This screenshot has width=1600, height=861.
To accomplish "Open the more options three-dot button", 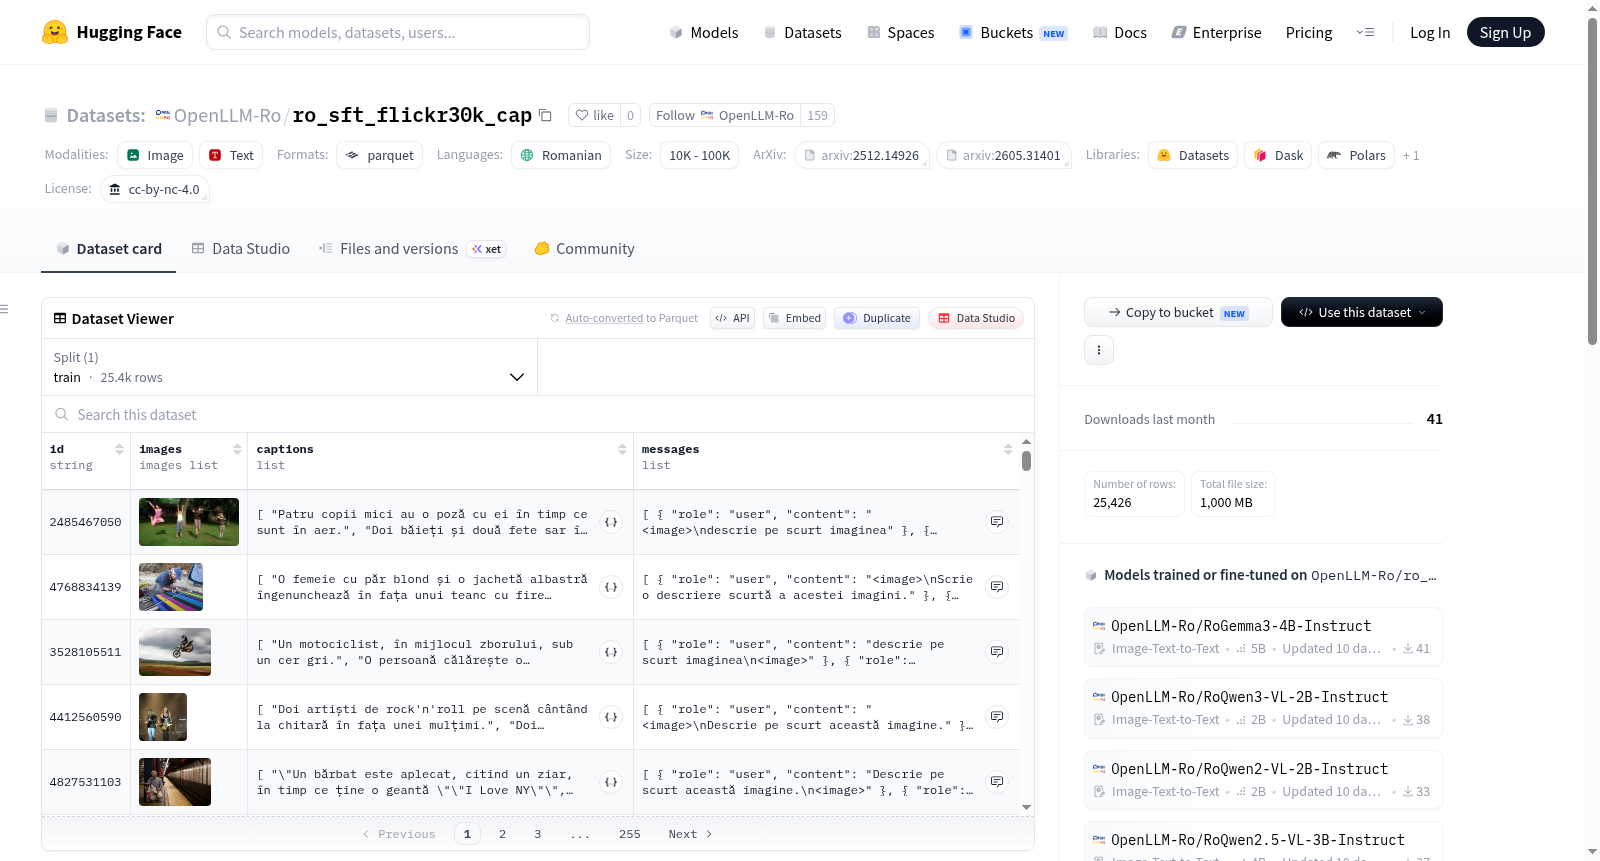I will [x=1099, y=350].
